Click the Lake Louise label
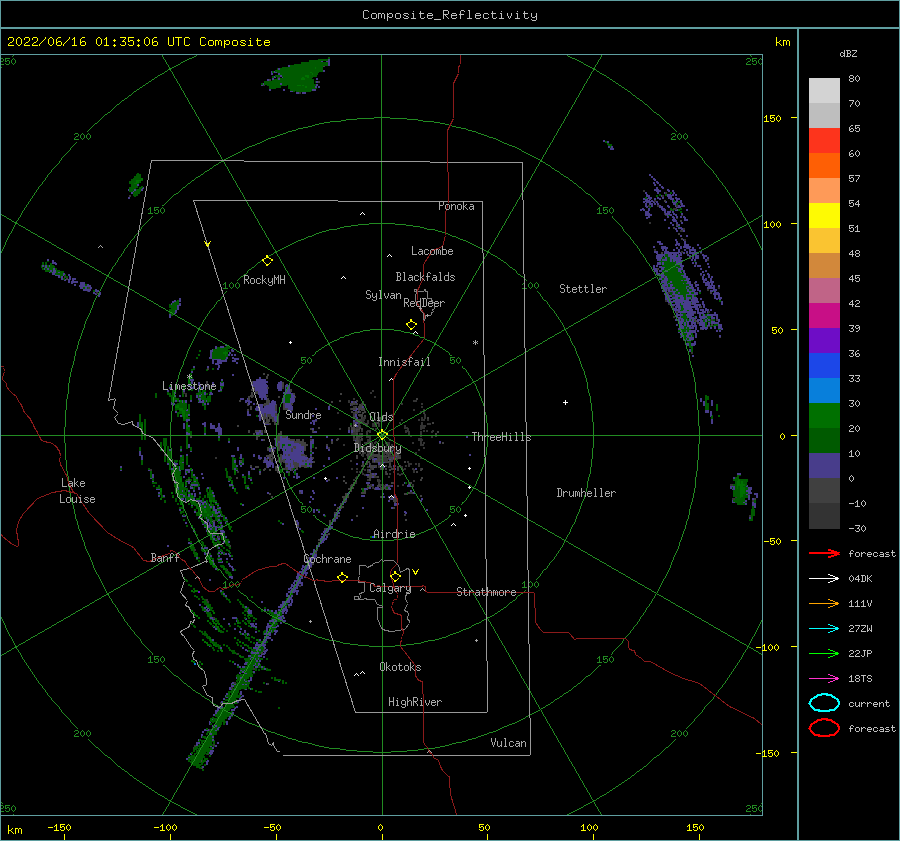Image resolution: width=900 pixels, height=841 pixels. (77, 491)
